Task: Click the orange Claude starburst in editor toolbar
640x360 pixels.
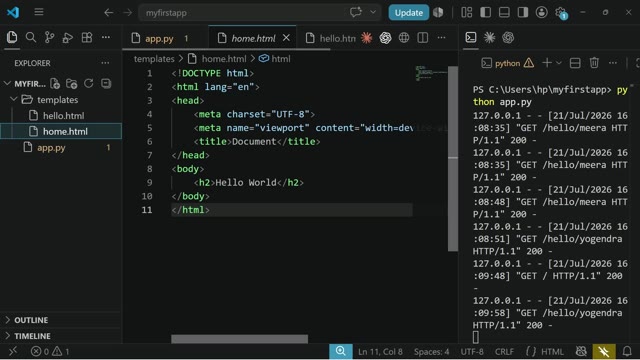Action: [367, 38]
